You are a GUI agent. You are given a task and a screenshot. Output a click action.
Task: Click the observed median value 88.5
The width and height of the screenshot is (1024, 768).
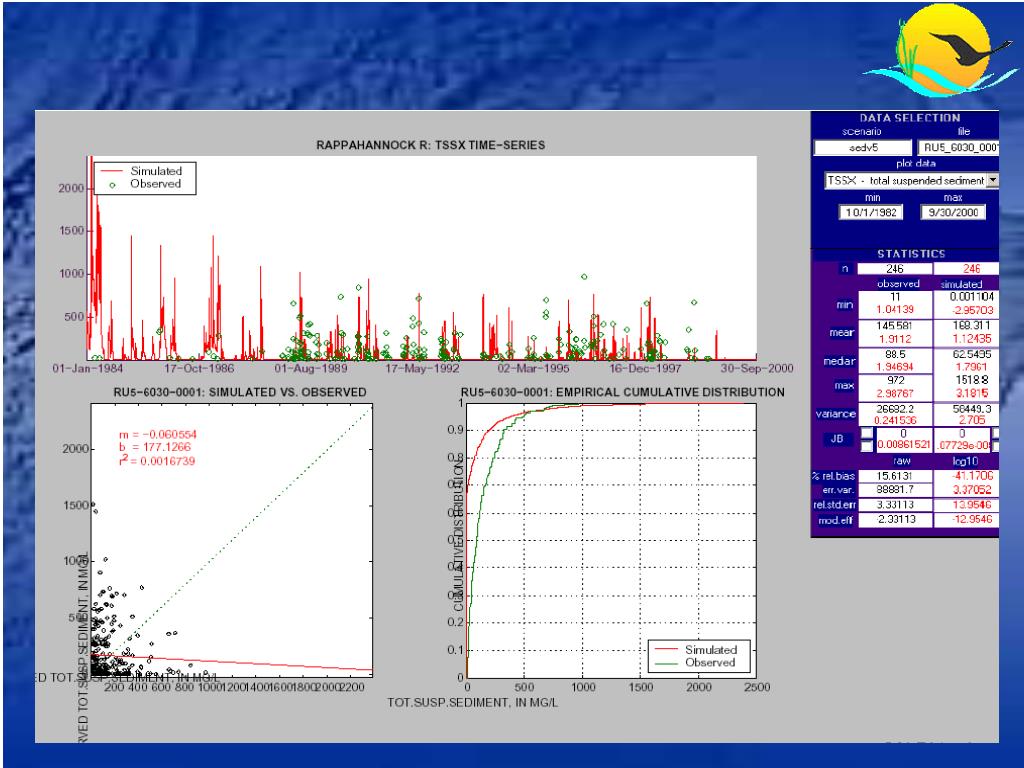tap(895, 355)
